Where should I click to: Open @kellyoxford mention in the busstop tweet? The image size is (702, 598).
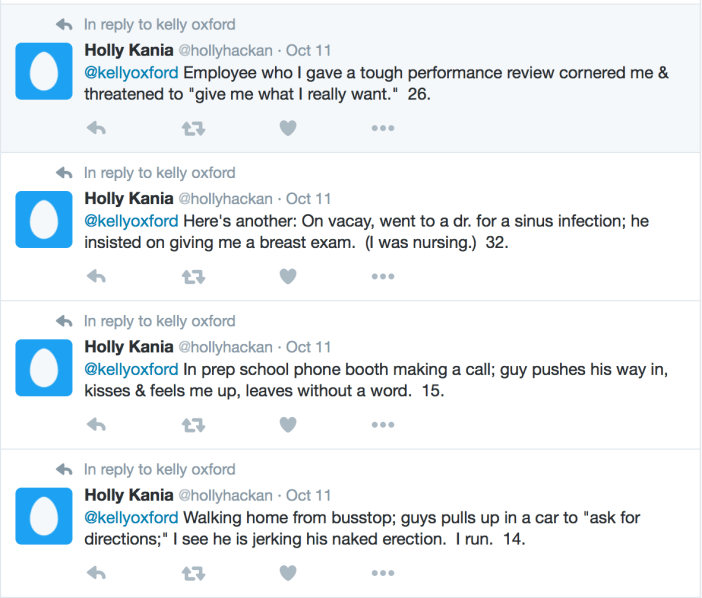coord(131,517)
